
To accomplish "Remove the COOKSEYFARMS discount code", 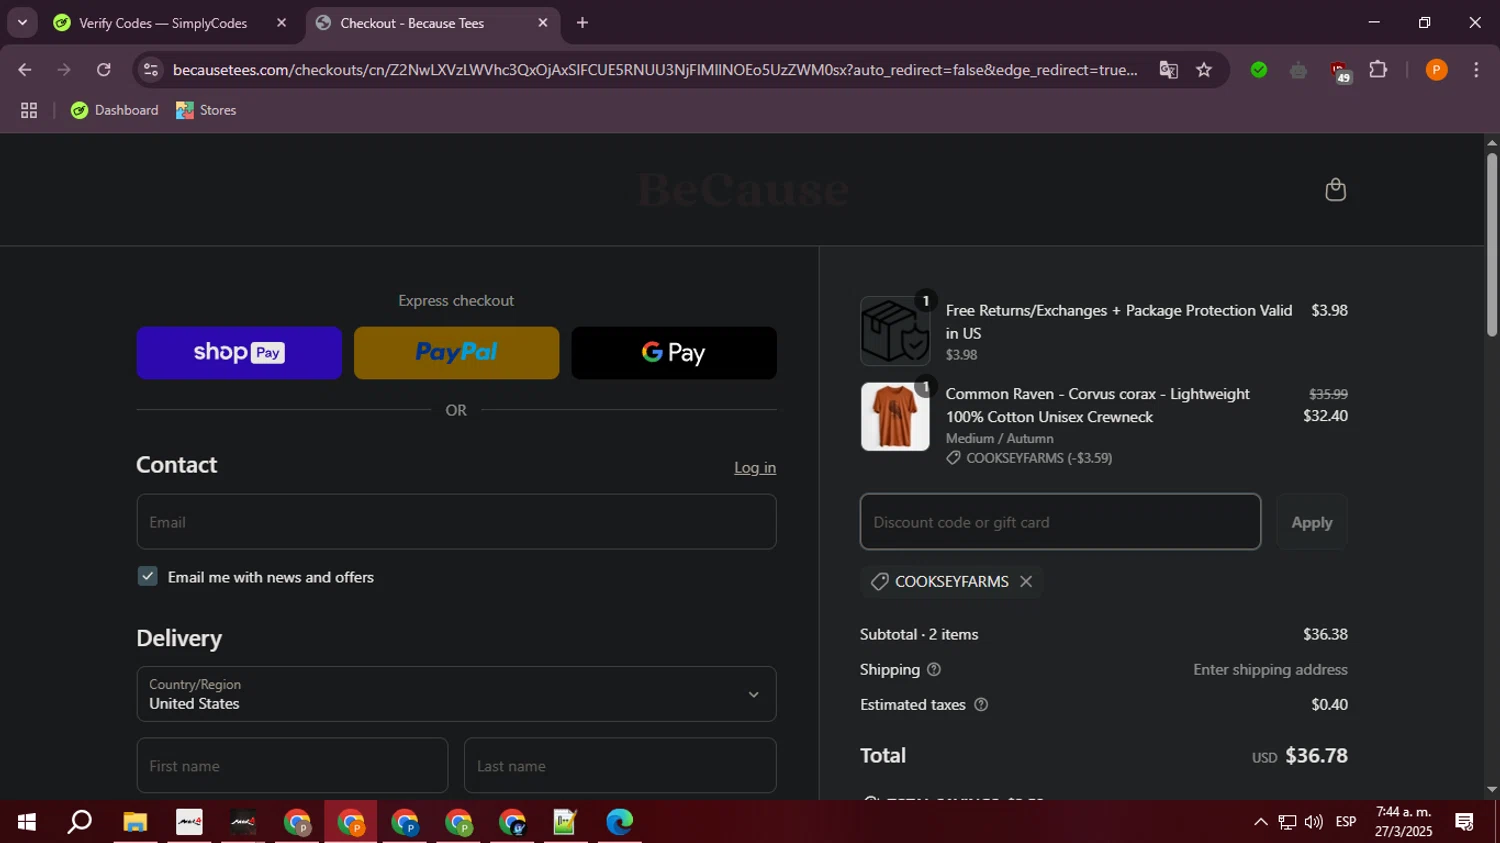I will tap(1026, 581).
